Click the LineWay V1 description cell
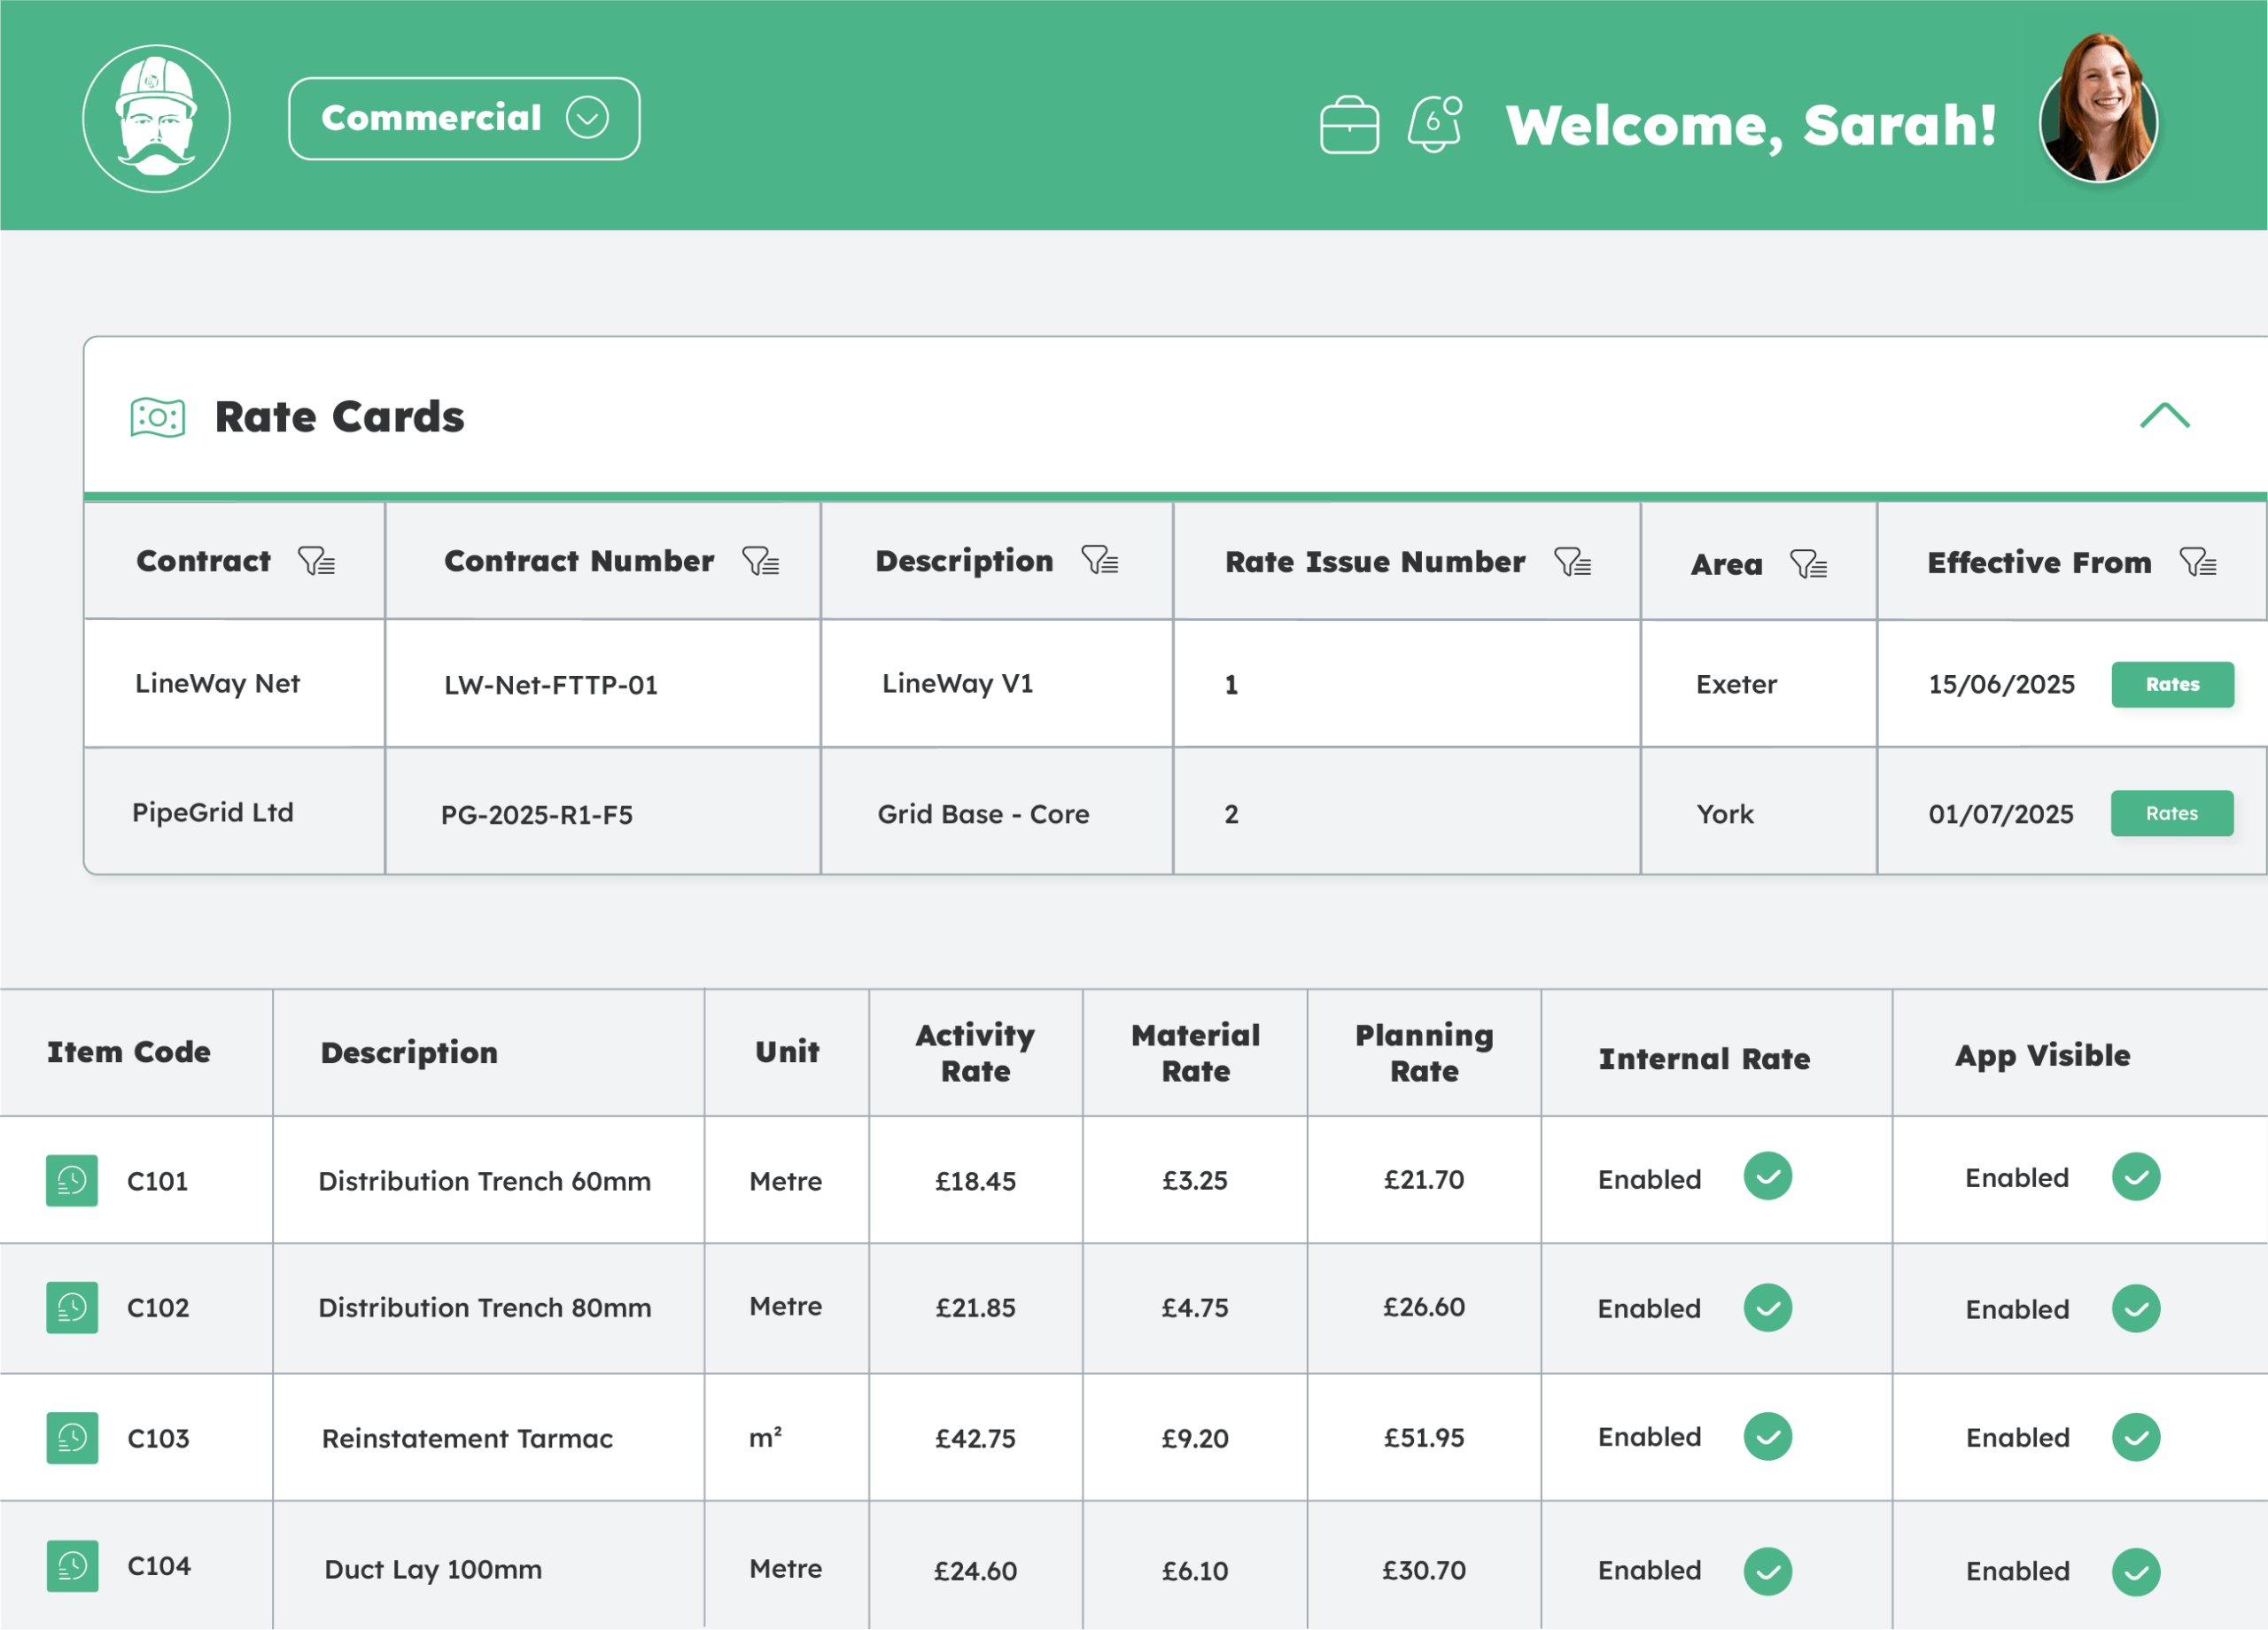Viewport: 2268px width, 1630px height. click(x=997, y=684)
